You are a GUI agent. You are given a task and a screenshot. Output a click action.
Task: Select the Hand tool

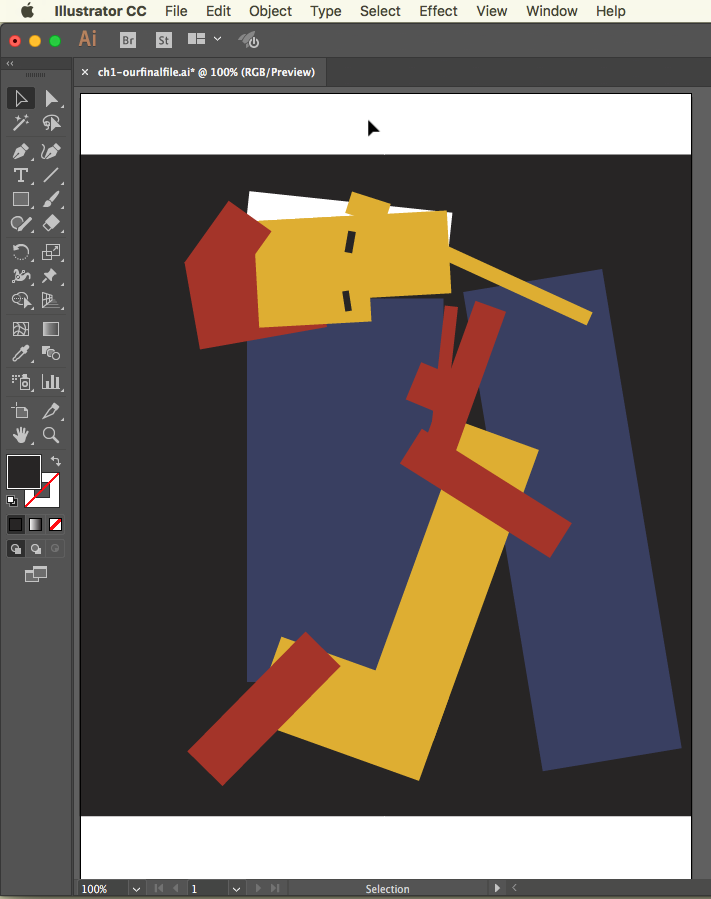point(20,435)
